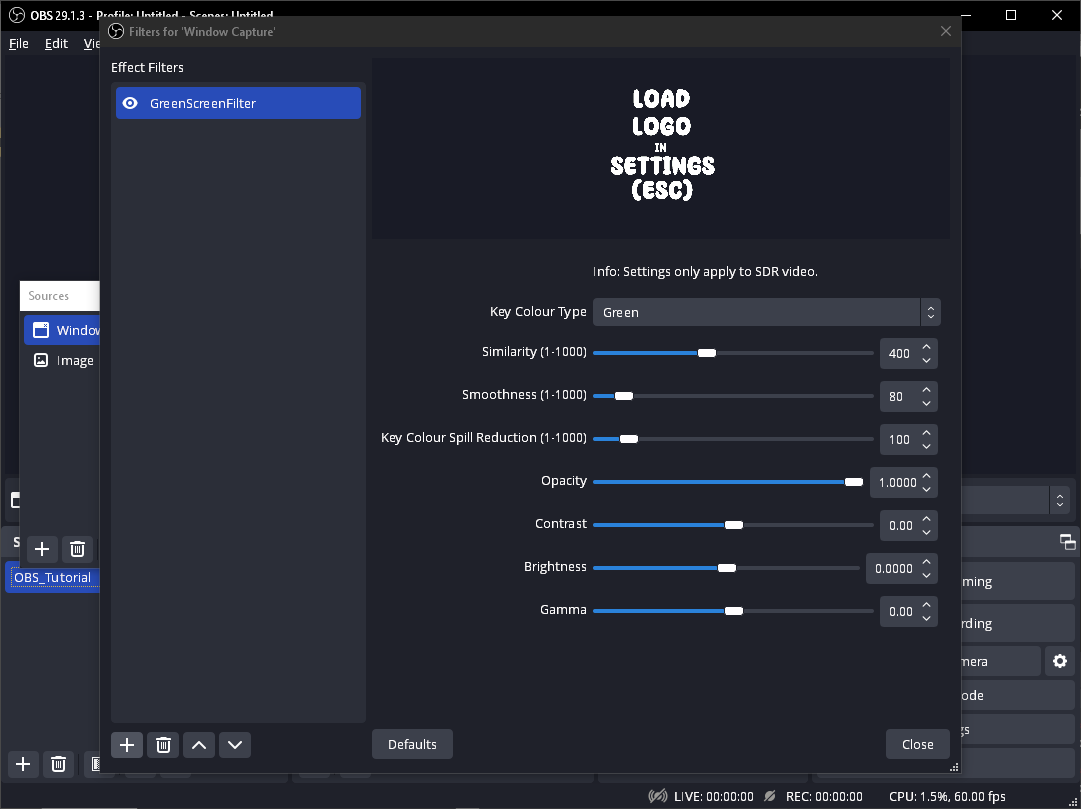Move GreenScreenFilter up with arrow icon
This screenshot has width=1081, height=809.
coord(199,745)
